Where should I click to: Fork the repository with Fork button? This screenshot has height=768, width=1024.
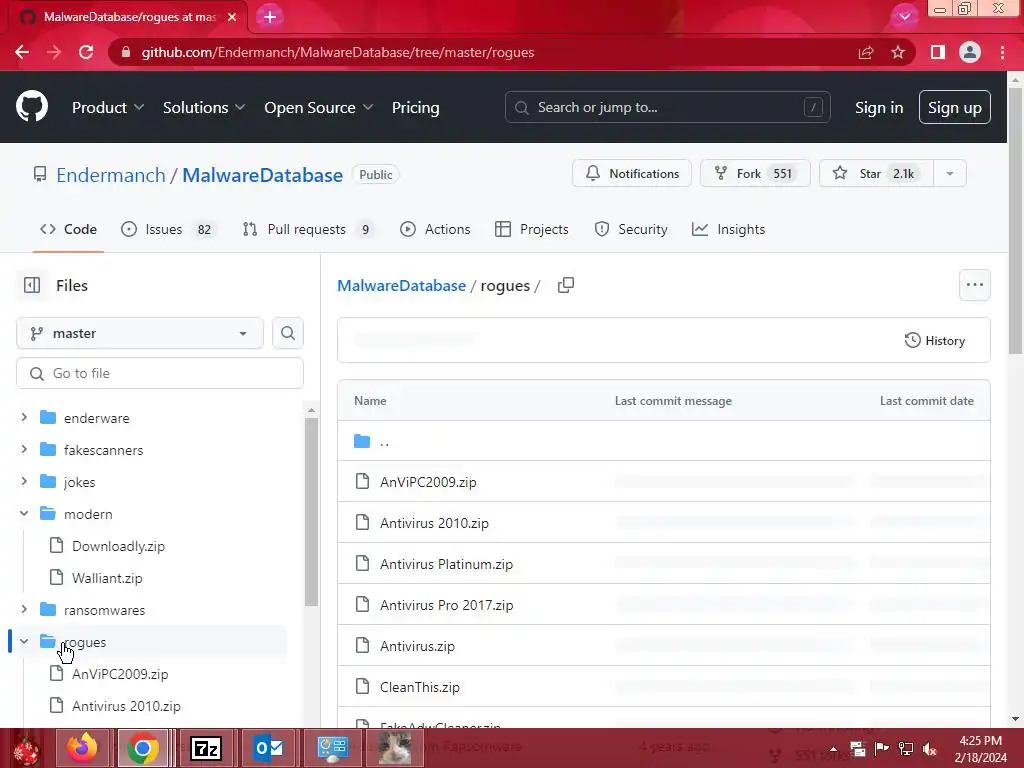755,174
